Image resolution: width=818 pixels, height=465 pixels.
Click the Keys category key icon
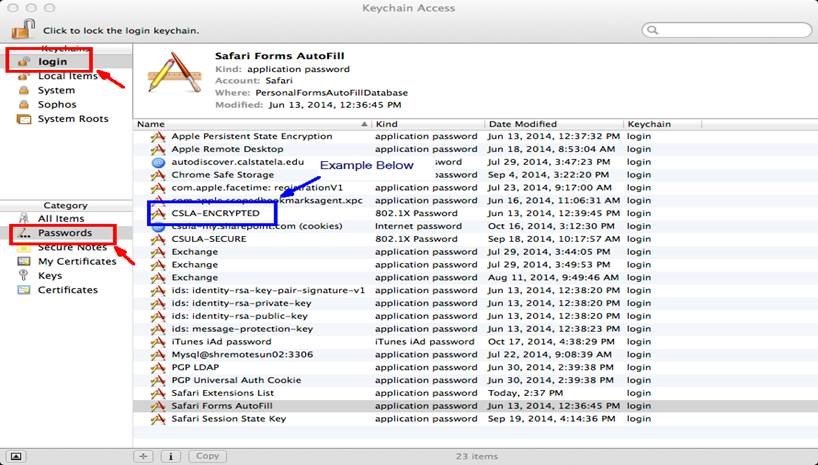[23, 276]
